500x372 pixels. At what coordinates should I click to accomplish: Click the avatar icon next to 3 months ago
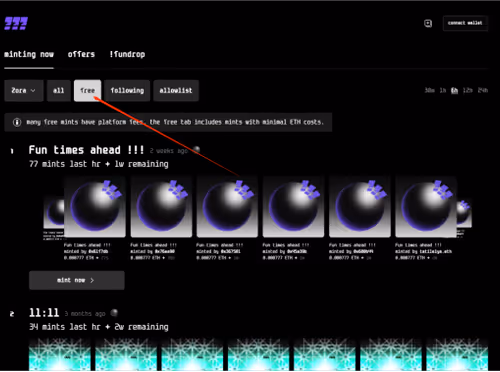pos(114,313)
